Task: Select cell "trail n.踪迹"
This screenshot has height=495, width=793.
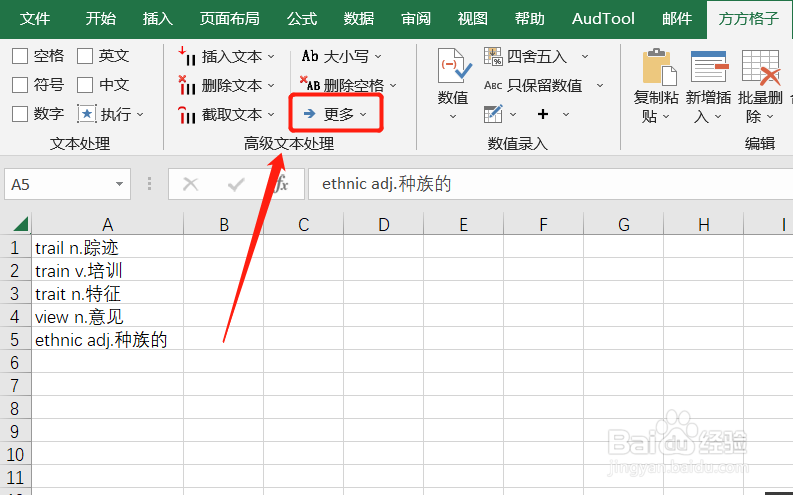Action: point(107,247)
